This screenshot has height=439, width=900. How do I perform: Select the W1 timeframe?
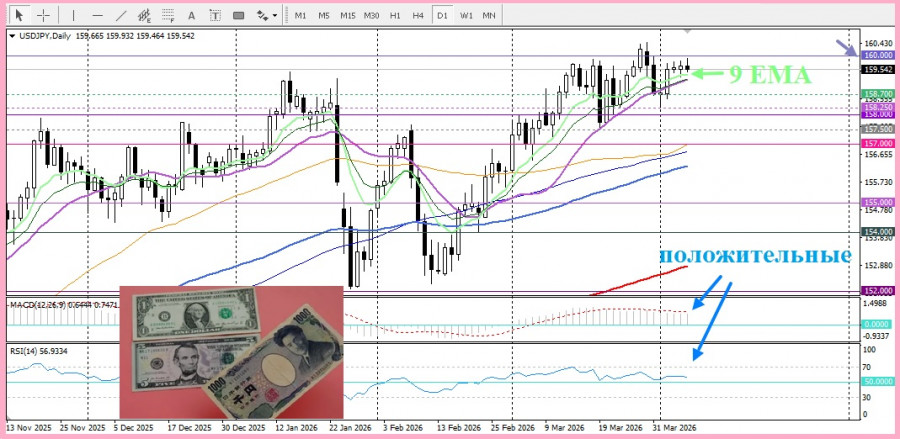[465, 15]
